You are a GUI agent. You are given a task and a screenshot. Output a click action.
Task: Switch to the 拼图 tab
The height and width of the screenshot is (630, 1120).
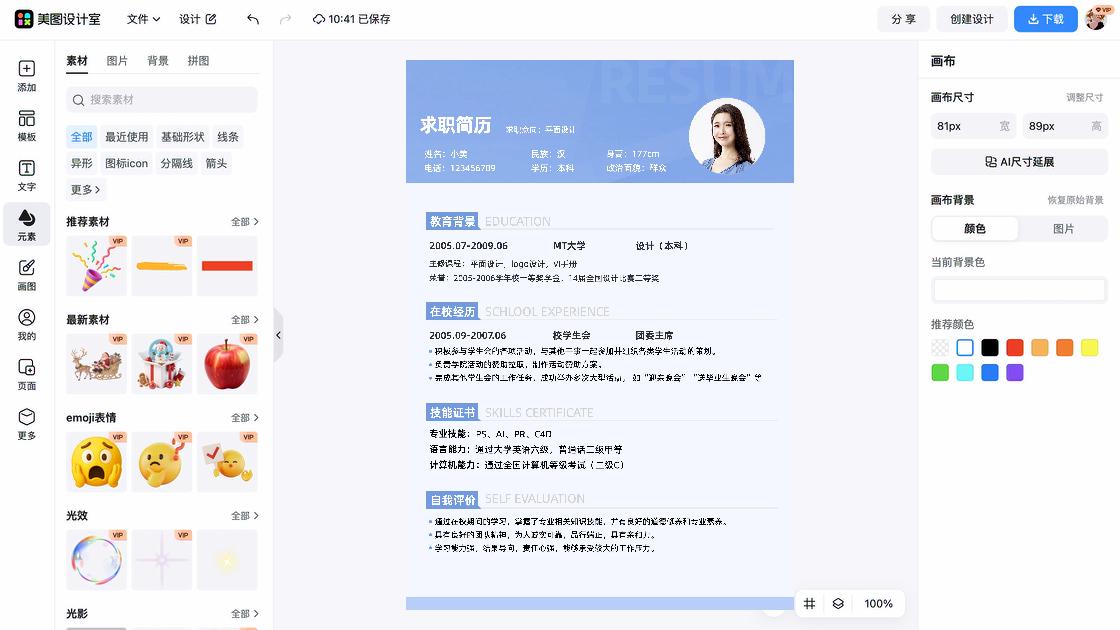click(199, 61)
